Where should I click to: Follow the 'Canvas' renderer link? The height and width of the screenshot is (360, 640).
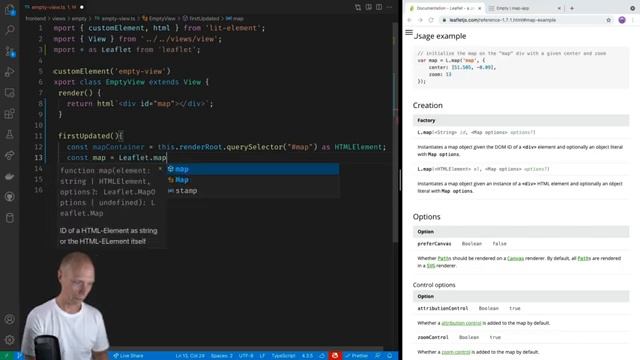[515, 258]
